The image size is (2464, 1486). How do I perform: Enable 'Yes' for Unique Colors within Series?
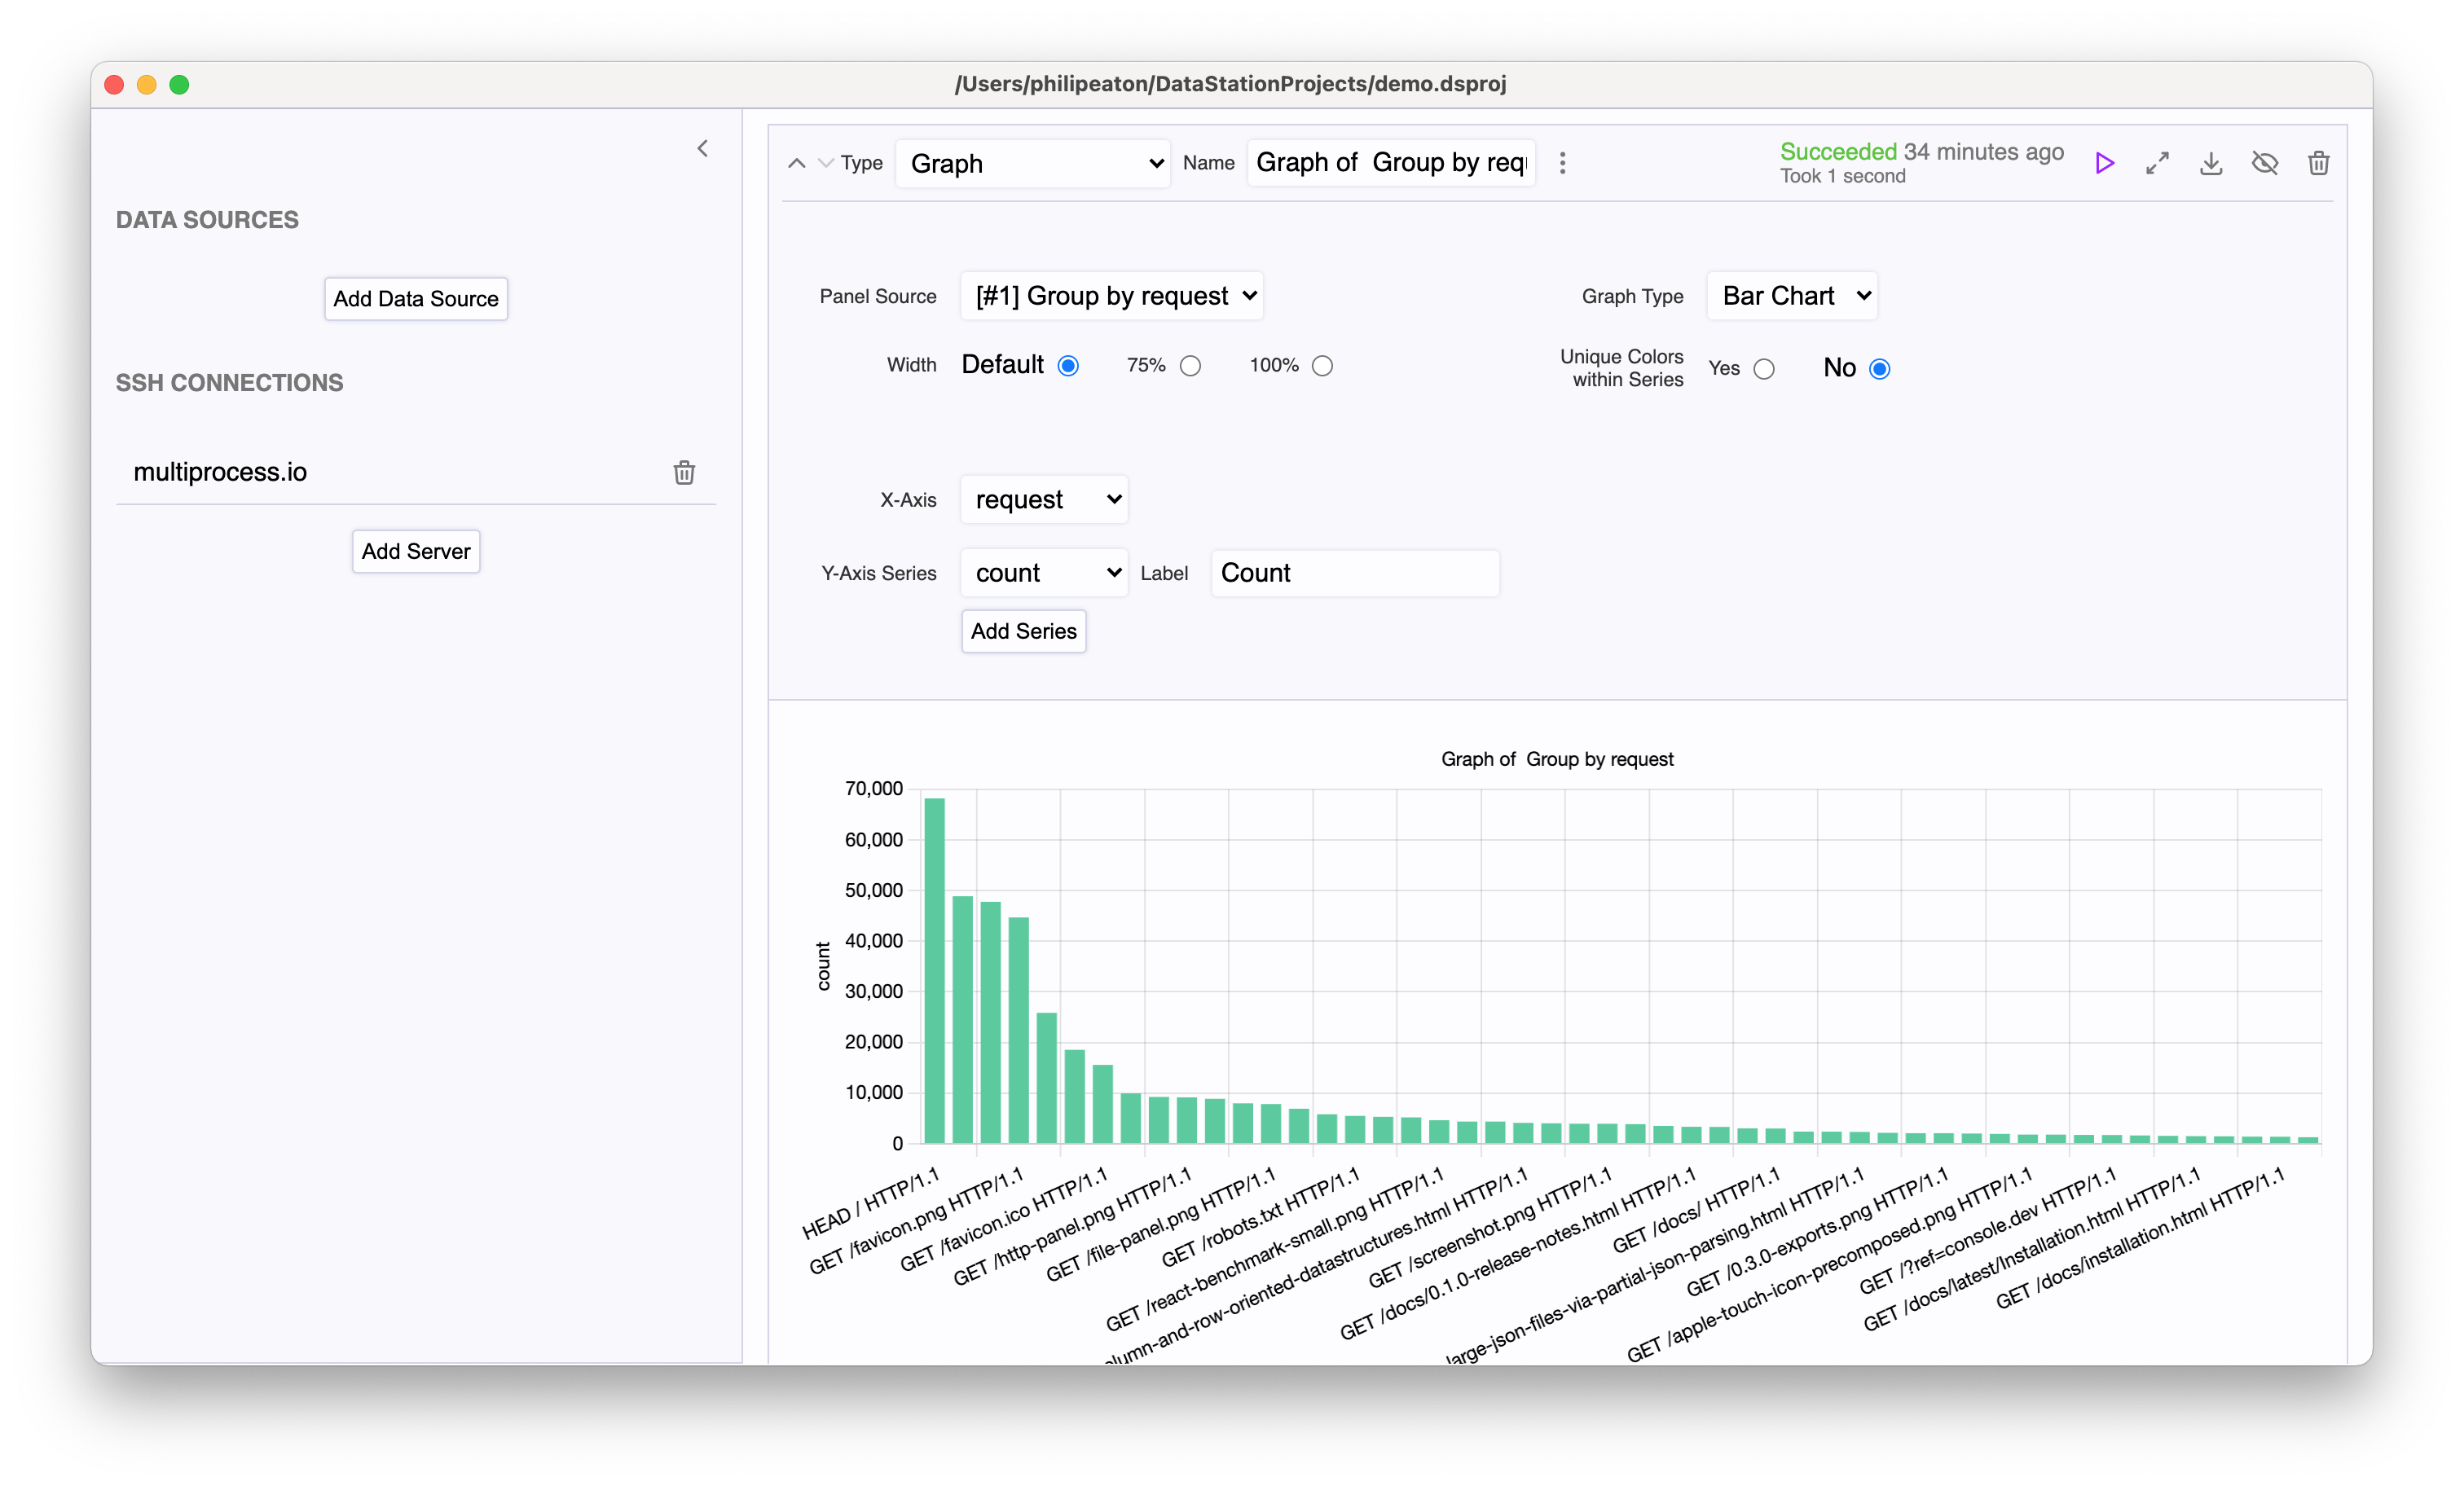1763,368
